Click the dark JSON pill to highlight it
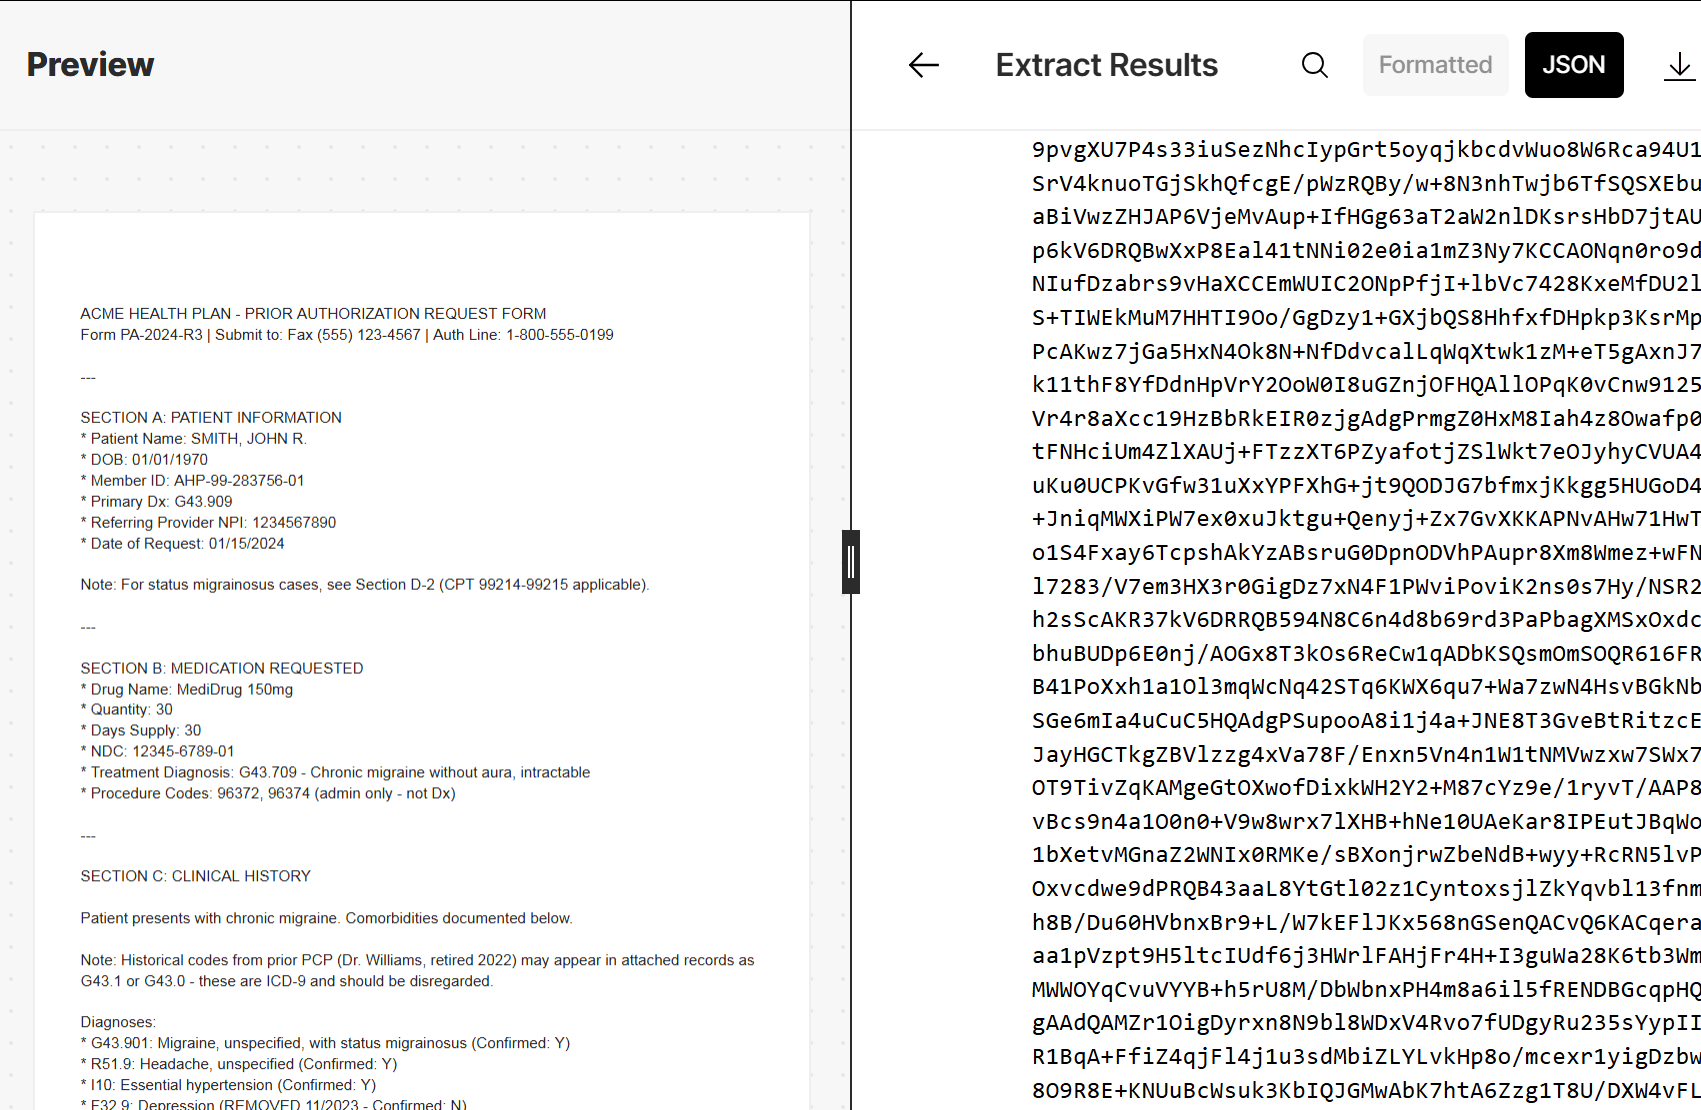This screenshot has width=1701, height=1110. click(x=1573, y=64)
